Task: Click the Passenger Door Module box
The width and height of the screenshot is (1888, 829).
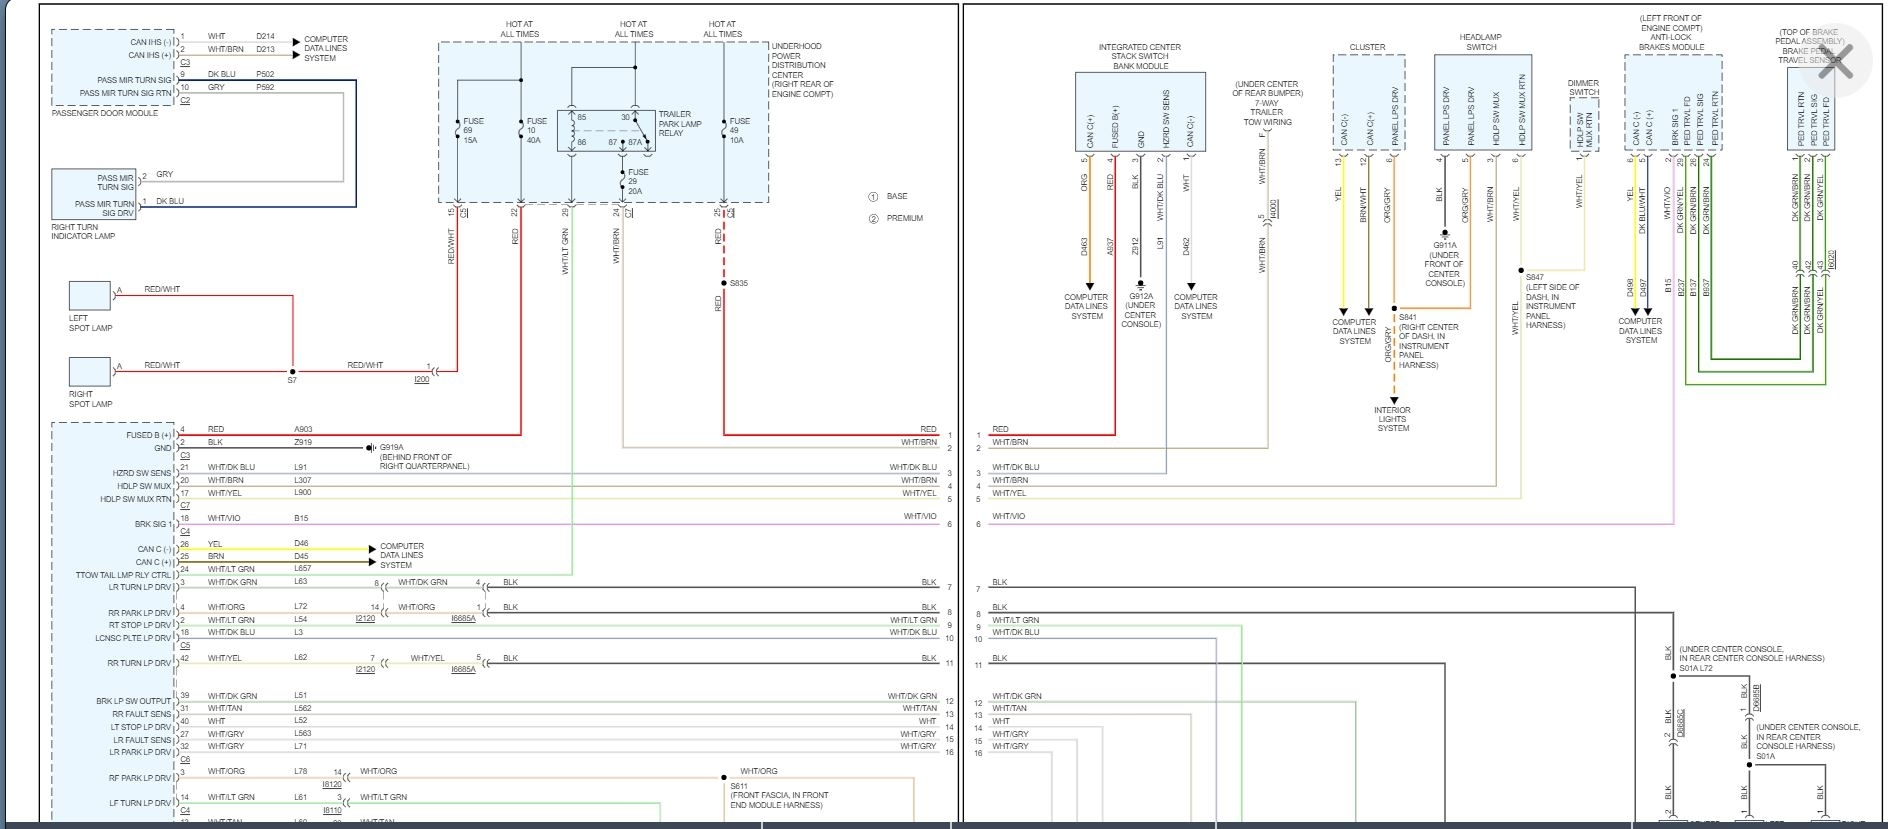Action: tap(113, 68)
